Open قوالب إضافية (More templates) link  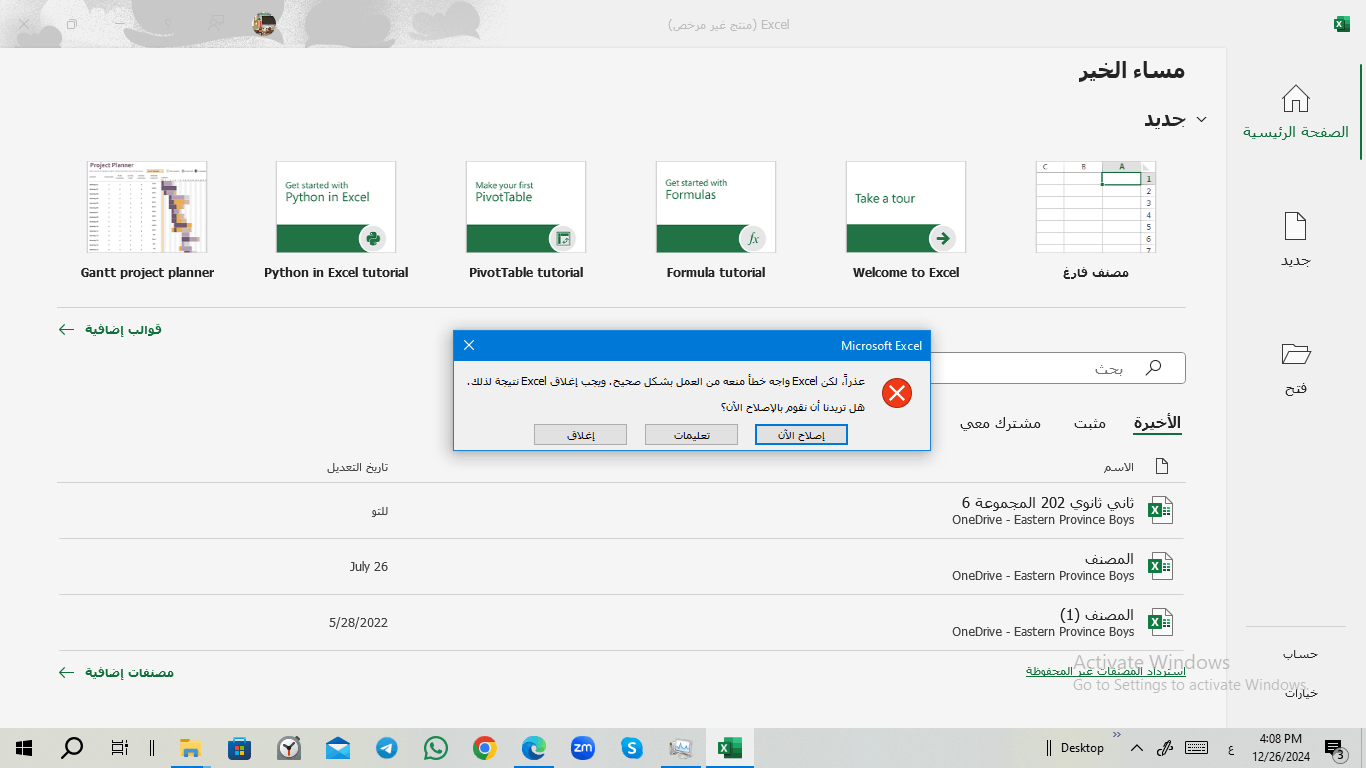pyautogui.click(x=110, y=329)
